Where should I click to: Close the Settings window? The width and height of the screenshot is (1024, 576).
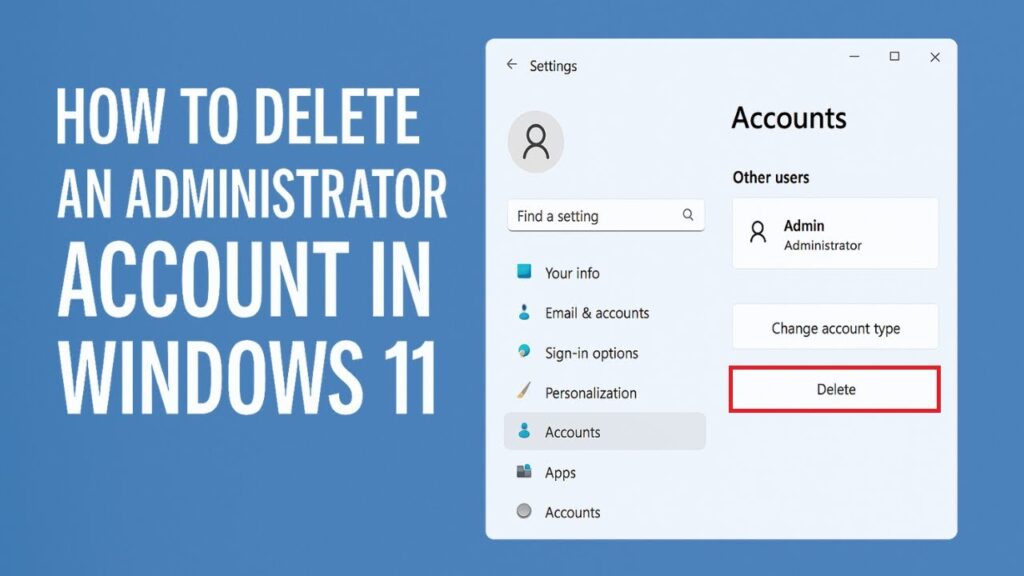click(935, 58)
